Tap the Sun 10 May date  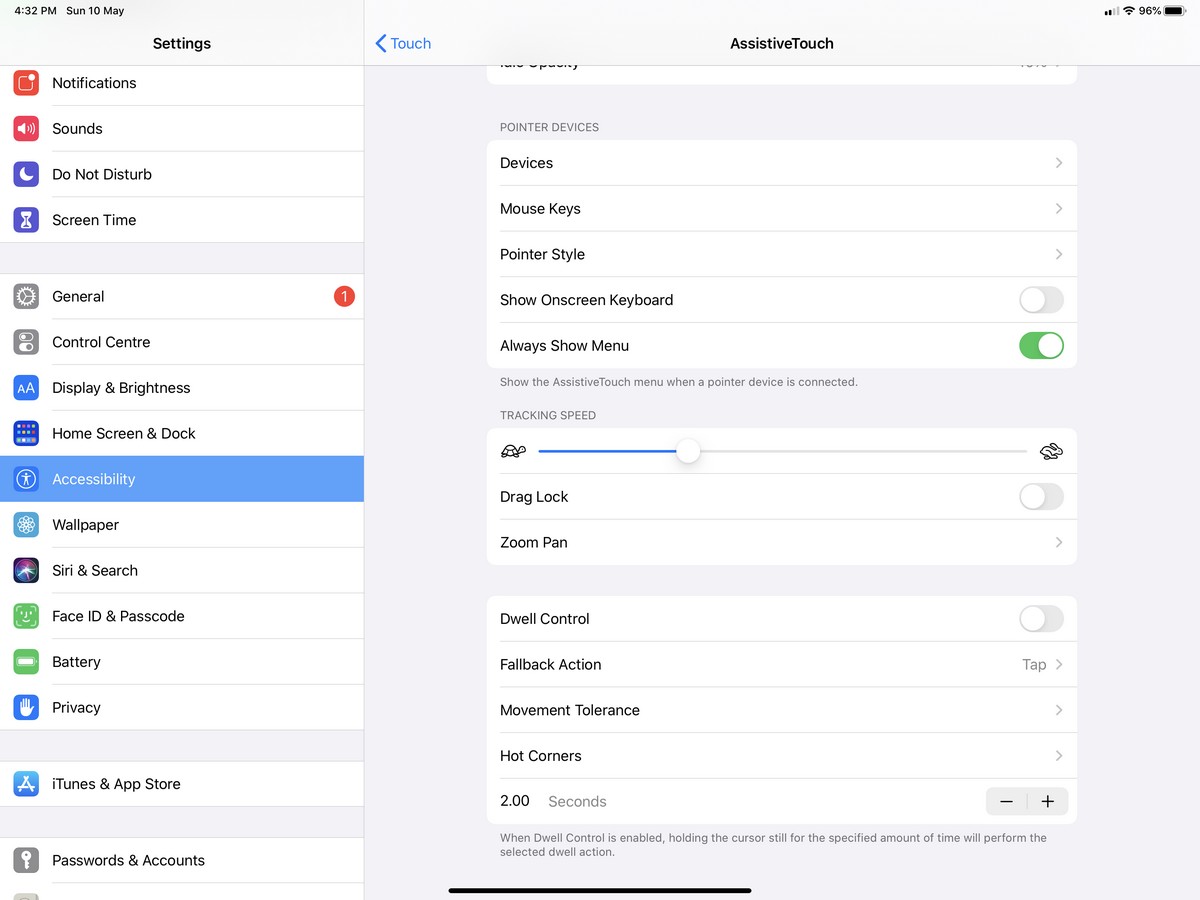(x=95, y=11)
